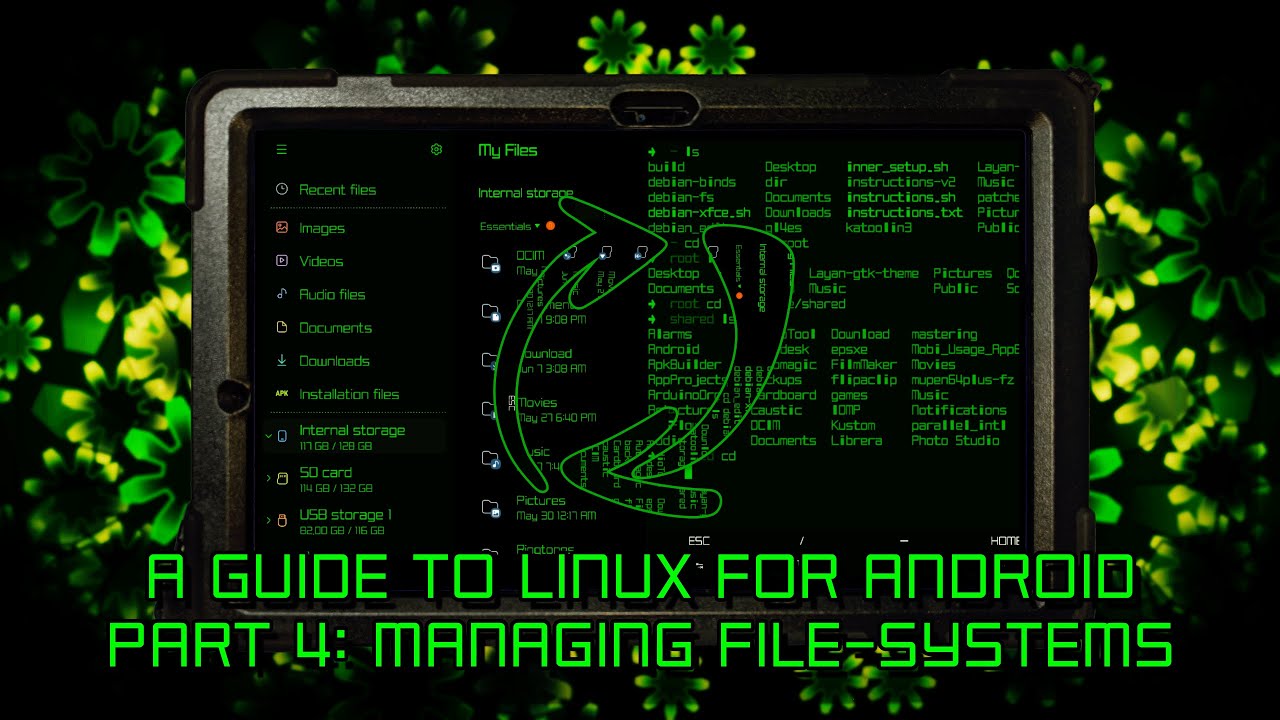This screenshot has height=720, width=1280.
Task: Click 'epsxe' in terminal listing
Action: point(849,349)
